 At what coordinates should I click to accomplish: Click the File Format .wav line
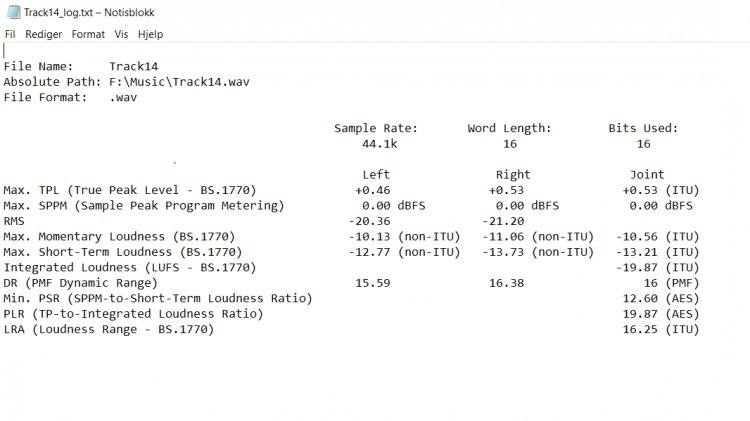click(70, 97)
